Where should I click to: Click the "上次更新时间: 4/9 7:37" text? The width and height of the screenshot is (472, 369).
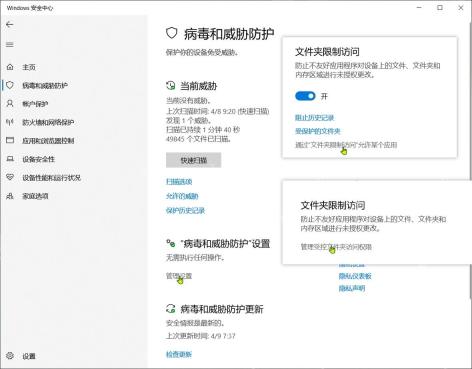pyautogui.click(x=201, y=336)
